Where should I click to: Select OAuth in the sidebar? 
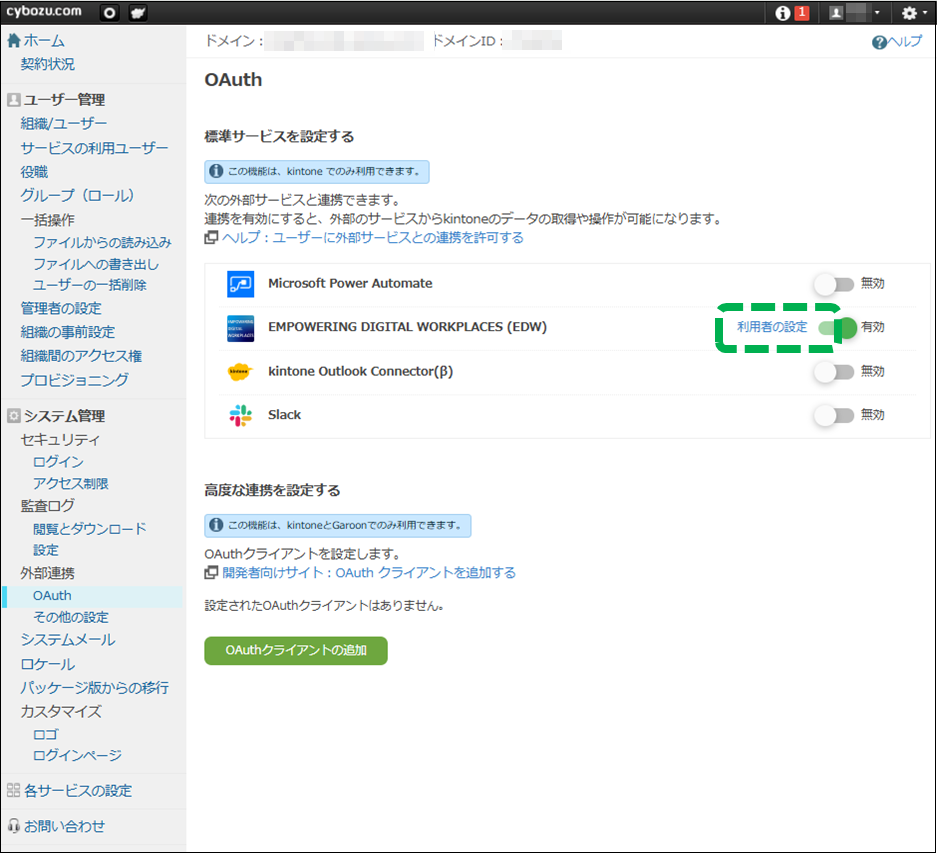point(52,596)
